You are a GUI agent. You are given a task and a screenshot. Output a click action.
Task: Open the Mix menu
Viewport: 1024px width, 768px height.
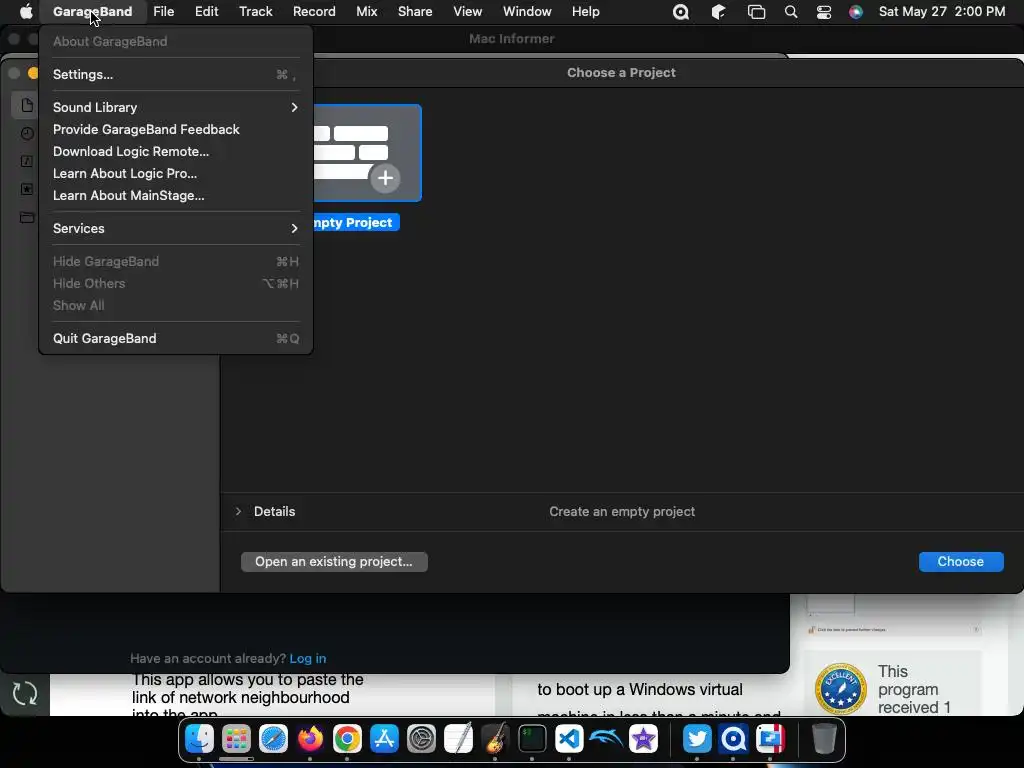[x=366, y=12]
